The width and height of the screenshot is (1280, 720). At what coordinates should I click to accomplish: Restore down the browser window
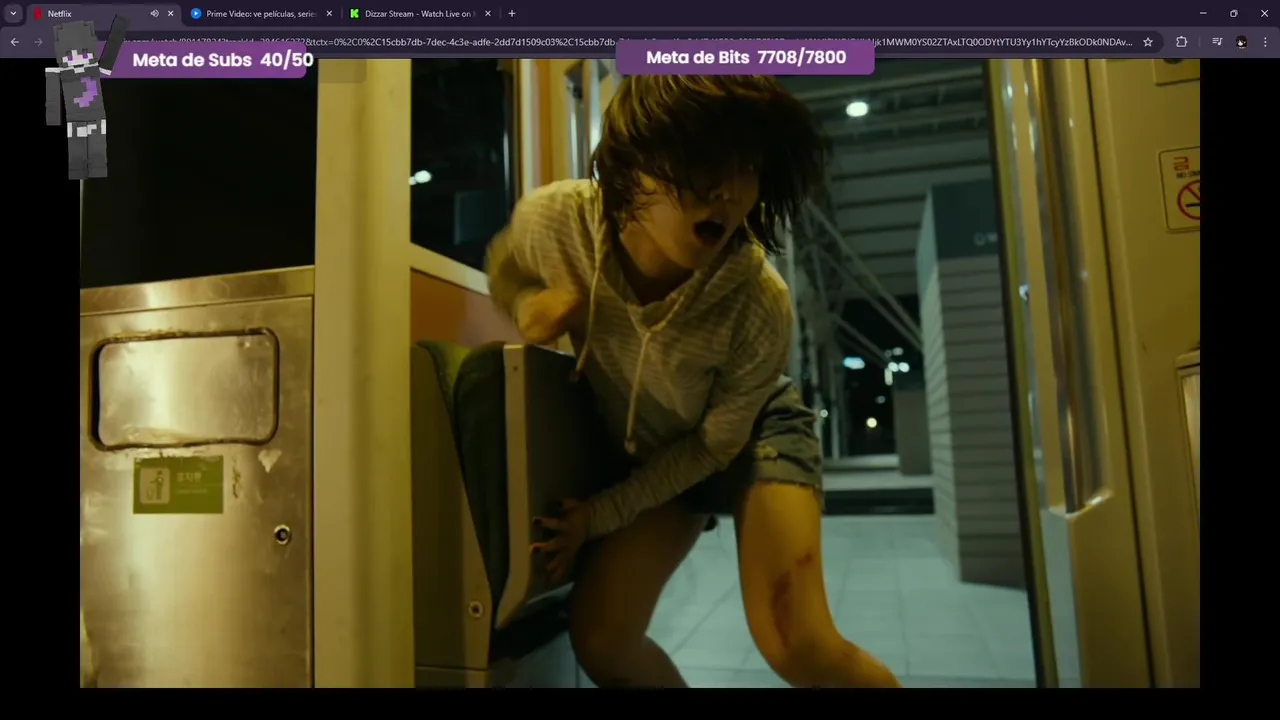pyautogui.click(x=1234, y=14)
